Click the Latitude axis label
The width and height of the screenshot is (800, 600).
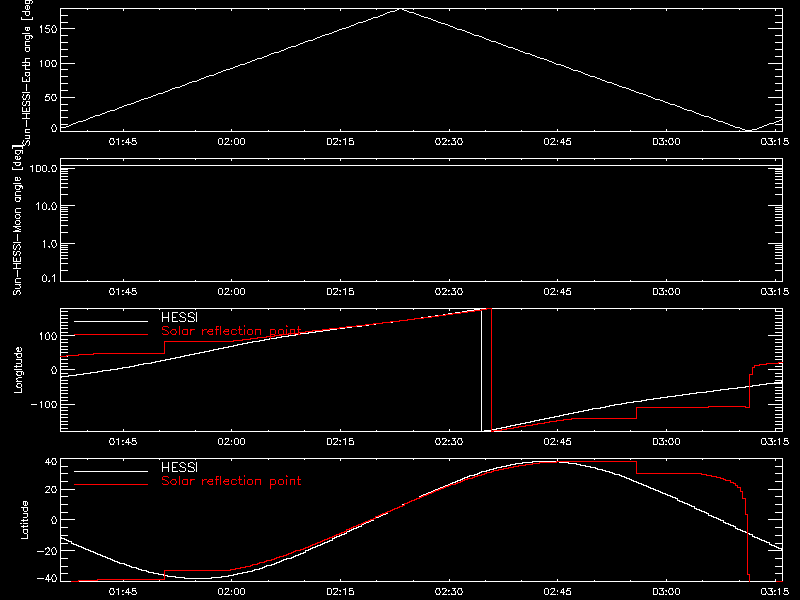click(x=24, y=520)
